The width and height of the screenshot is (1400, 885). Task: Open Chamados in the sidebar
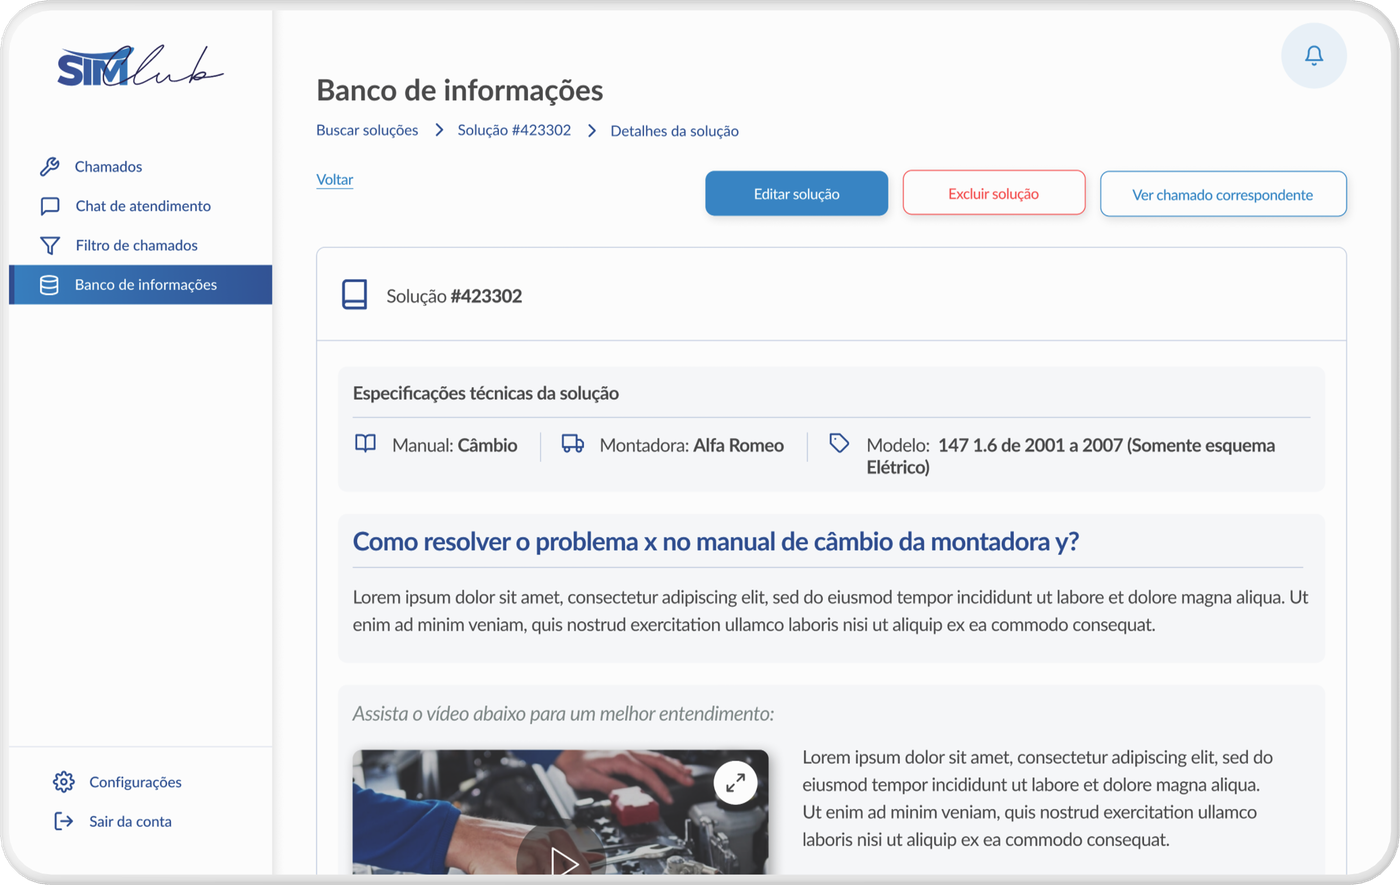tap(108, 167)
